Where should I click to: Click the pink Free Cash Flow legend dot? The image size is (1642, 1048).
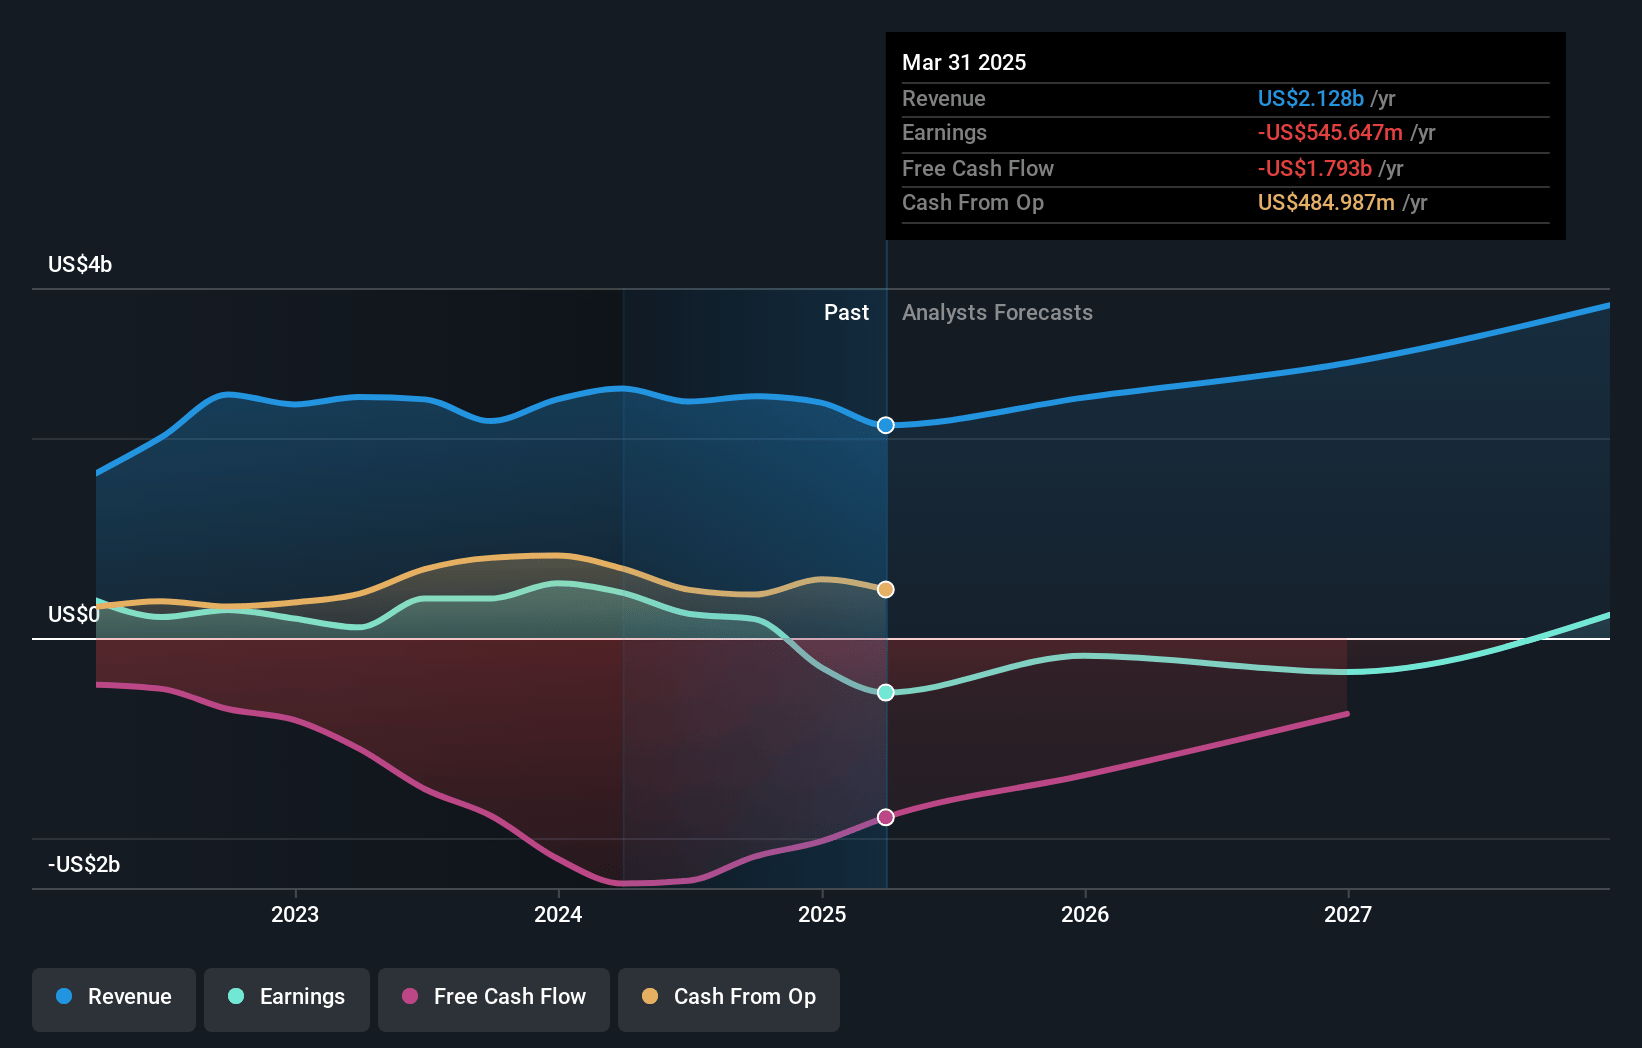(410, 996)
